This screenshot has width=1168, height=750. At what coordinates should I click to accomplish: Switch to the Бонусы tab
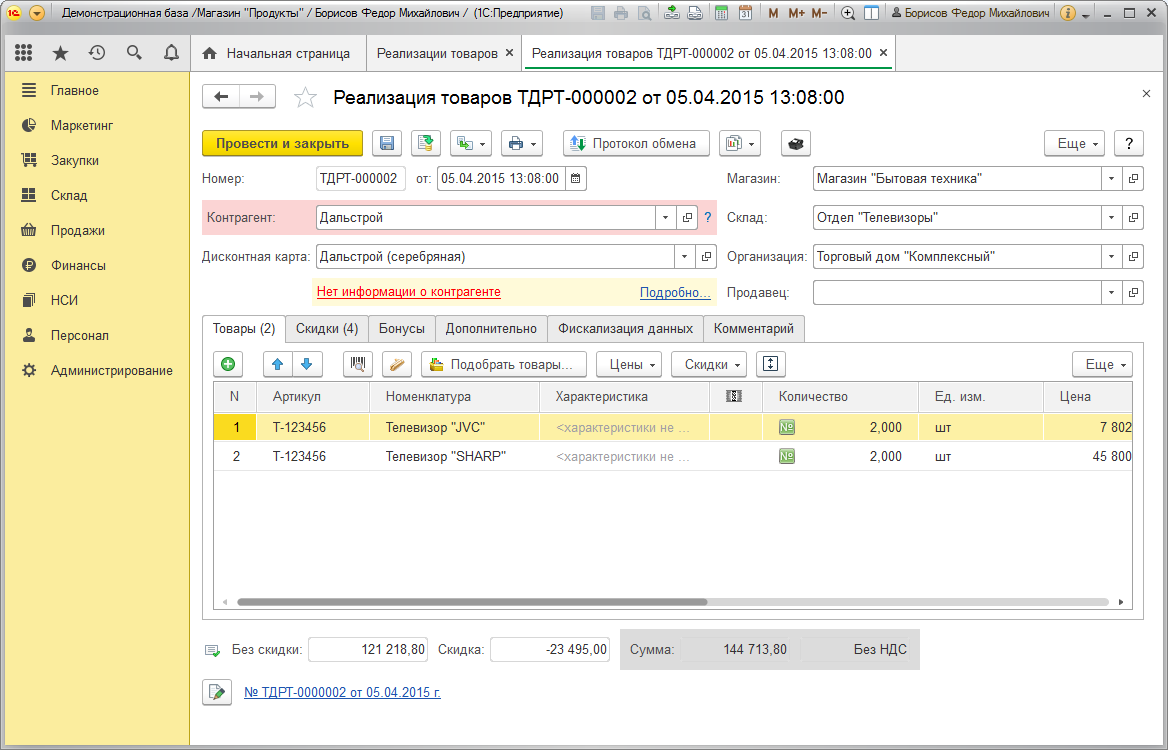coord(402,328)
